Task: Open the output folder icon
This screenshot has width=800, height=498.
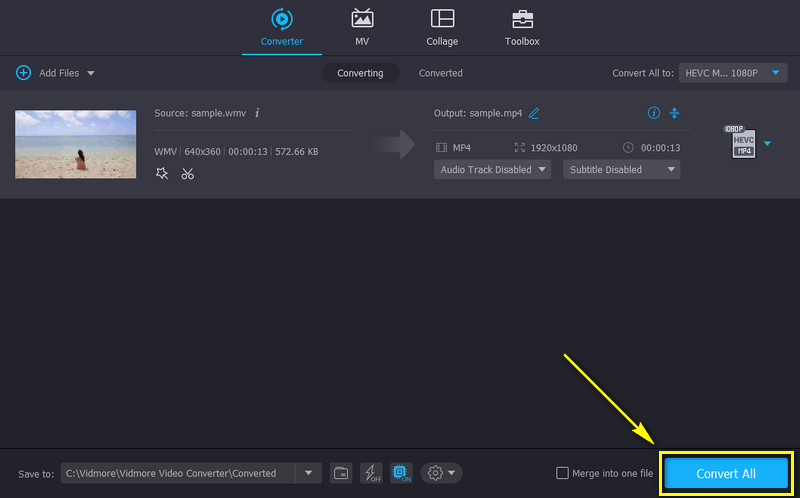Action: point(341,473)
